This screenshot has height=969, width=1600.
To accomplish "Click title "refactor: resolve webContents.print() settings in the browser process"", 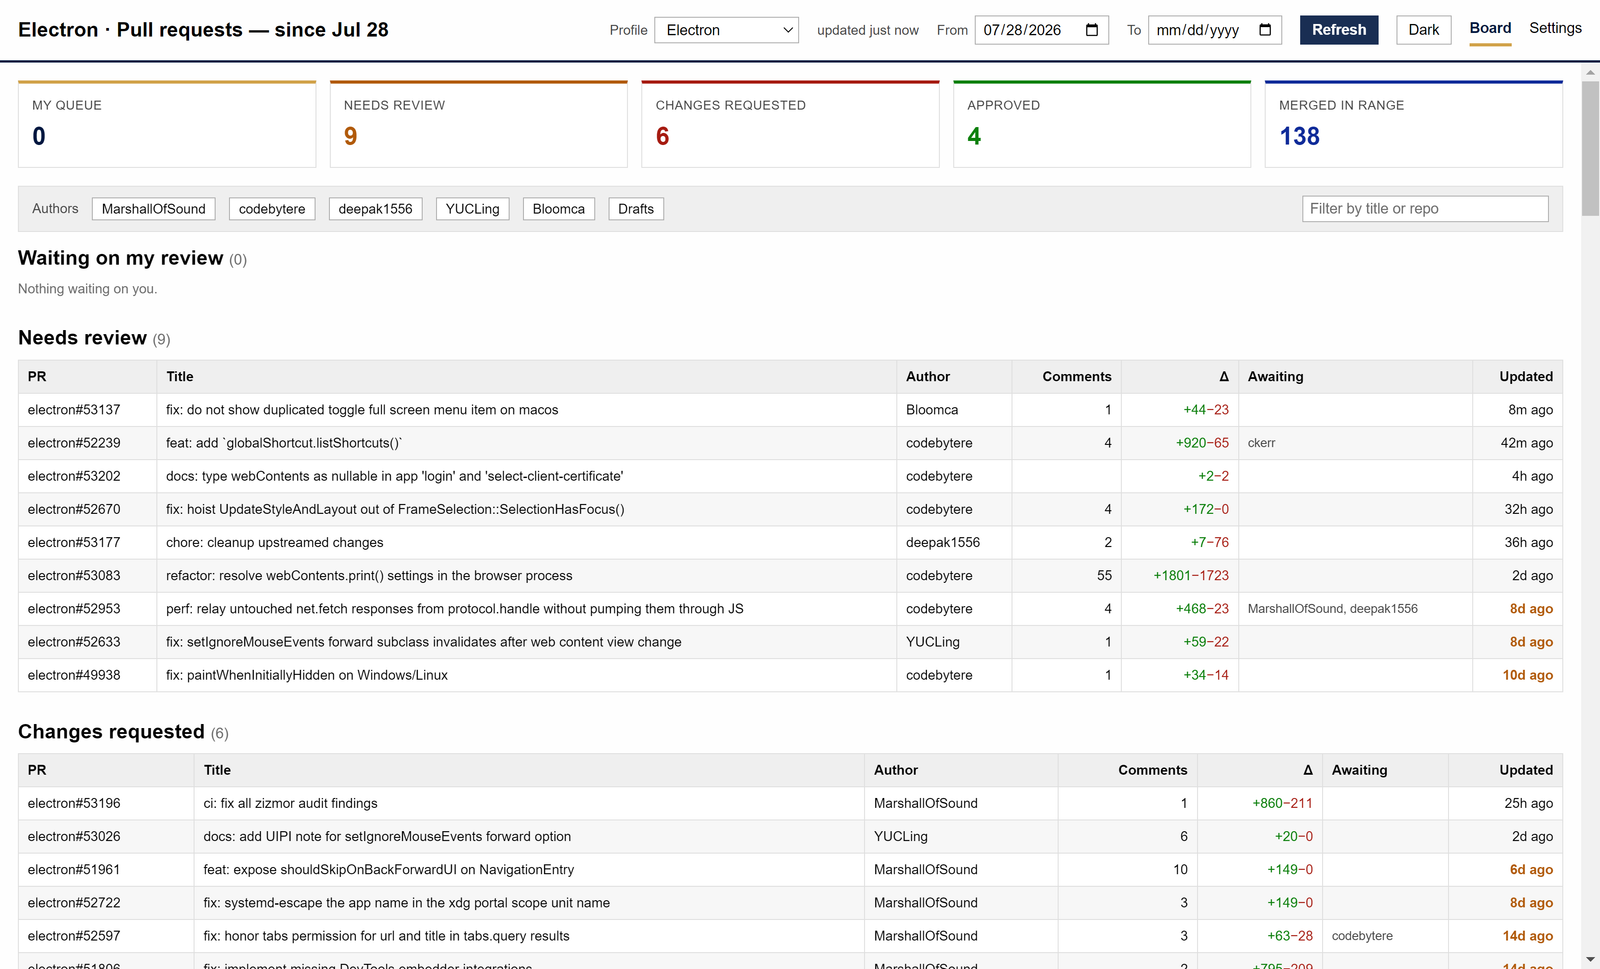I will tap(369, 576).
